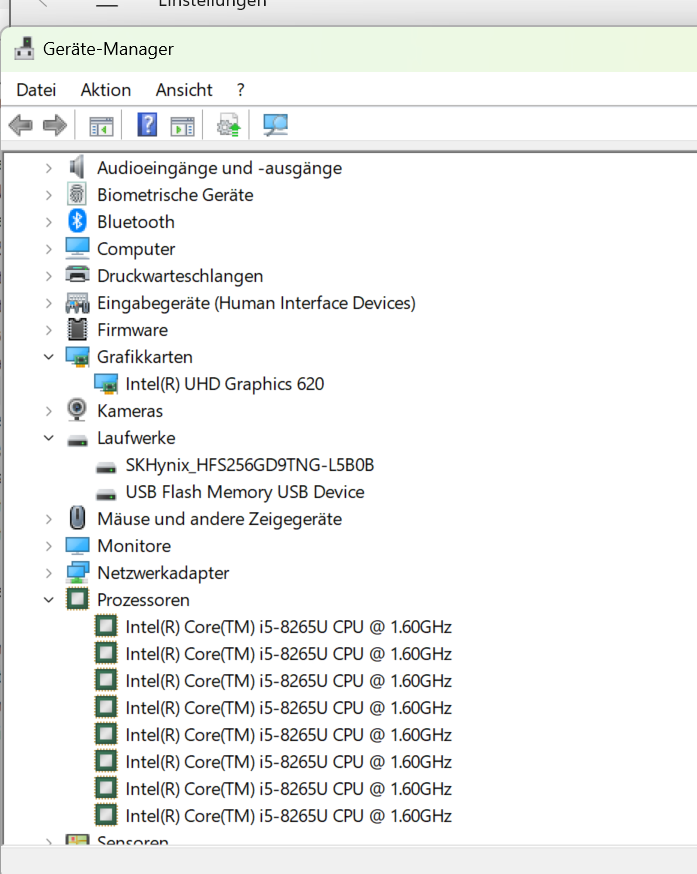Expand the Druckwarteschlangen node
The image size is (697, 874).
(x=49, y=276)
